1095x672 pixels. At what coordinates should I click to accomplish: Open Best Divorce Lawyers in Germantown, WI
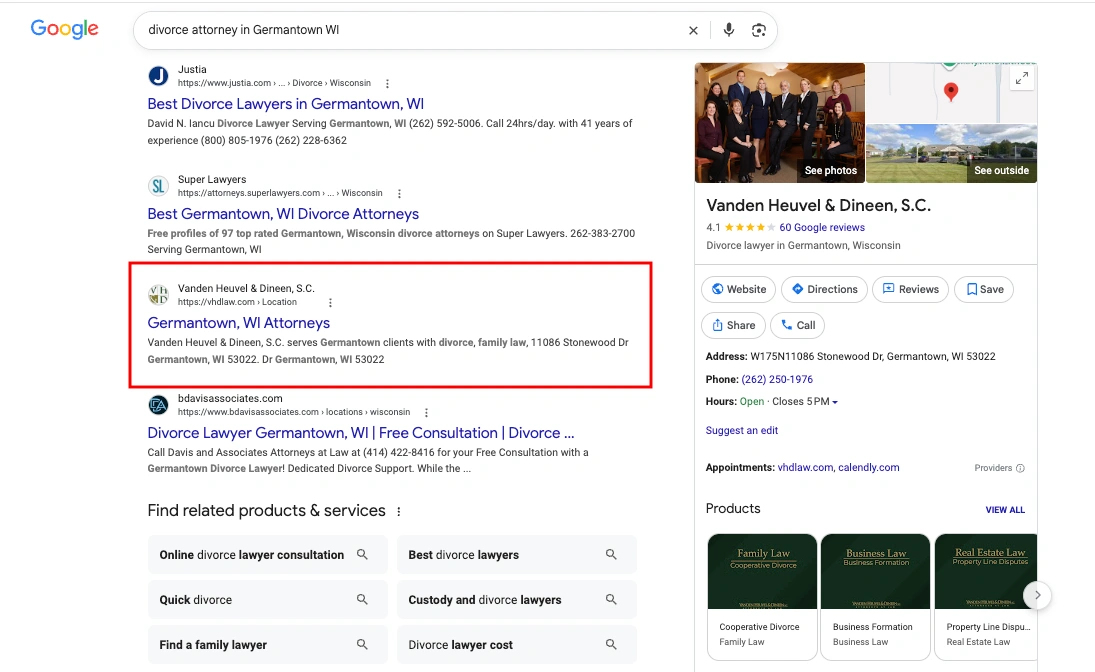pyautogui.click(x=286, y=104)
